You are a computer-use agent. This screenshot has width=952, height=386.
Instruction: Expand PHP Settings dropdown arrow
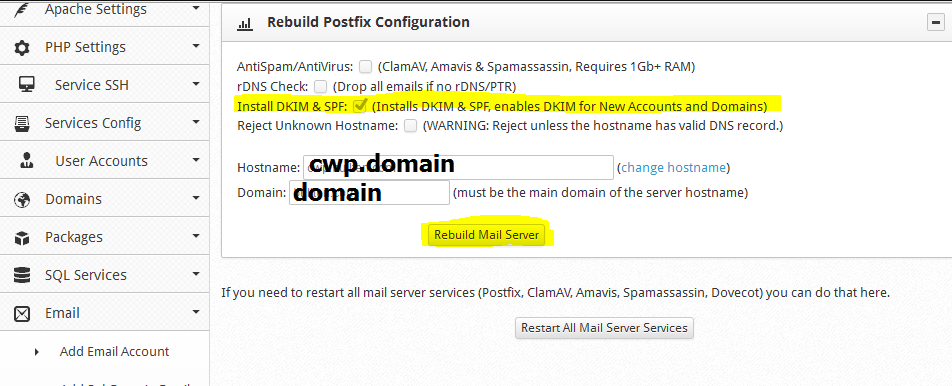click(x=196, y=46)
